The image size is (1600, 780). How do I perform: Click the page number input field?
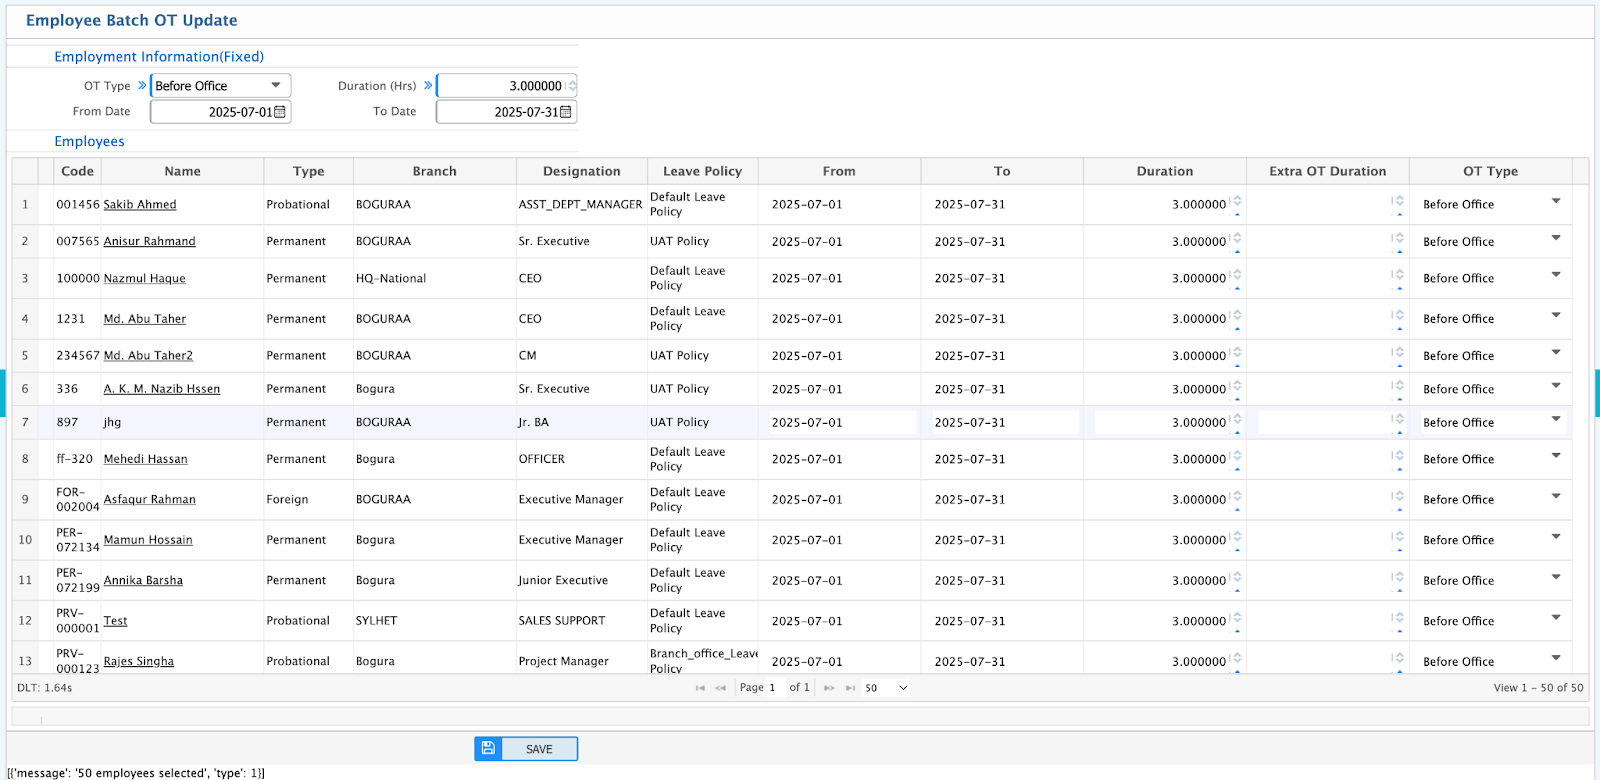click(x=775, y=688)
